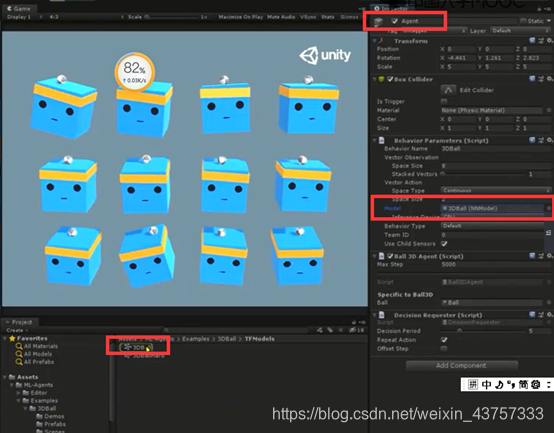Open Box Collider help icon
This screenshot has height=433, width=554.
(x=532, y=79)
